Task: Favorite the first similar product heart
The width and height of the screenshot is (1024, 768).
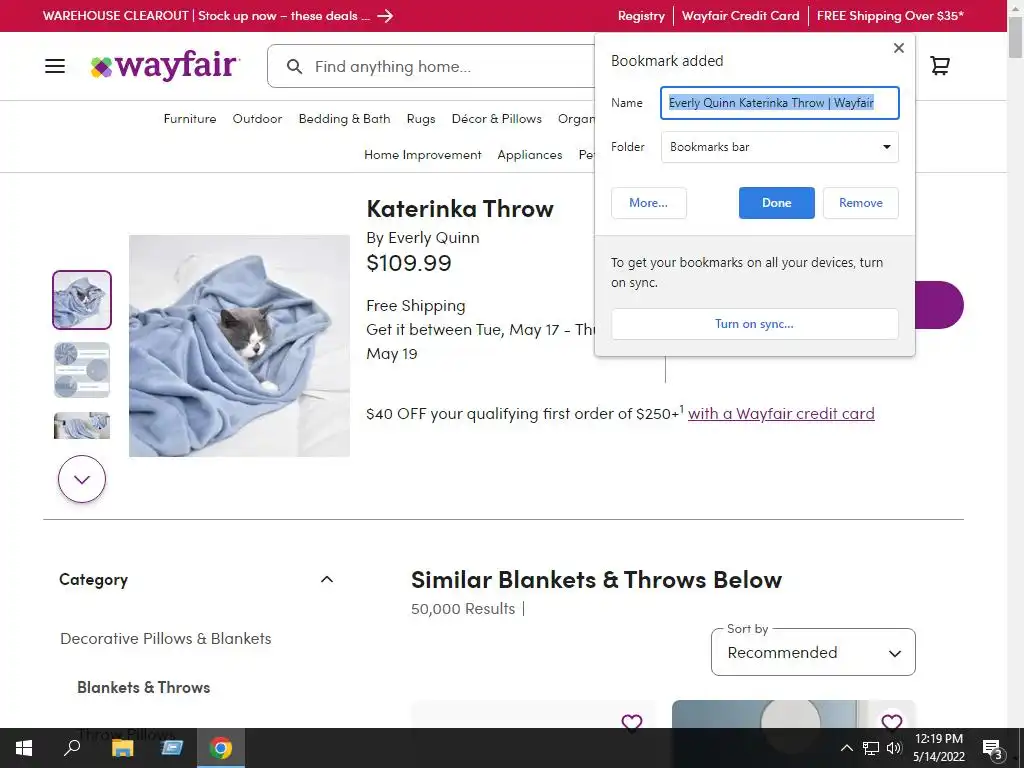Action: click(x=632, y=723)
